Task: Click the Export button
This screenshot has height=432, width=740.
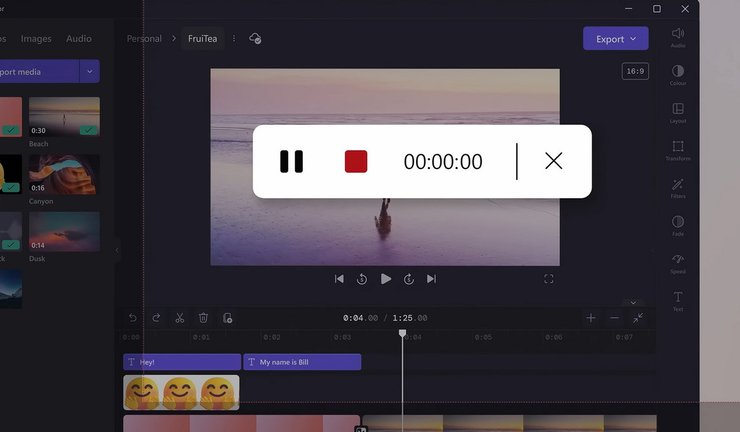Action: pyautogui.click(x=615, y=39)
